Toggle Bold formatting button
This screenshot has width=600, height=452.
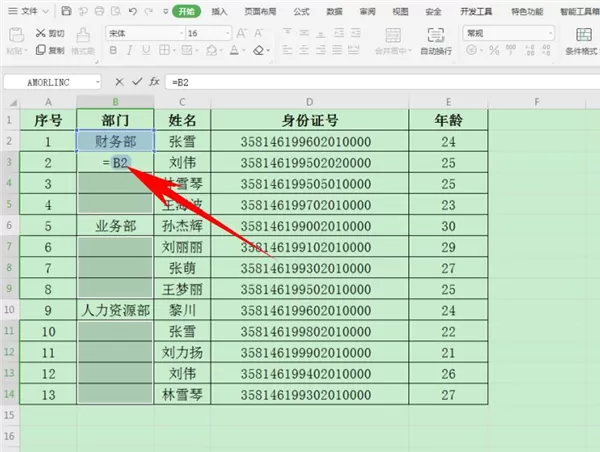(113, 50)
